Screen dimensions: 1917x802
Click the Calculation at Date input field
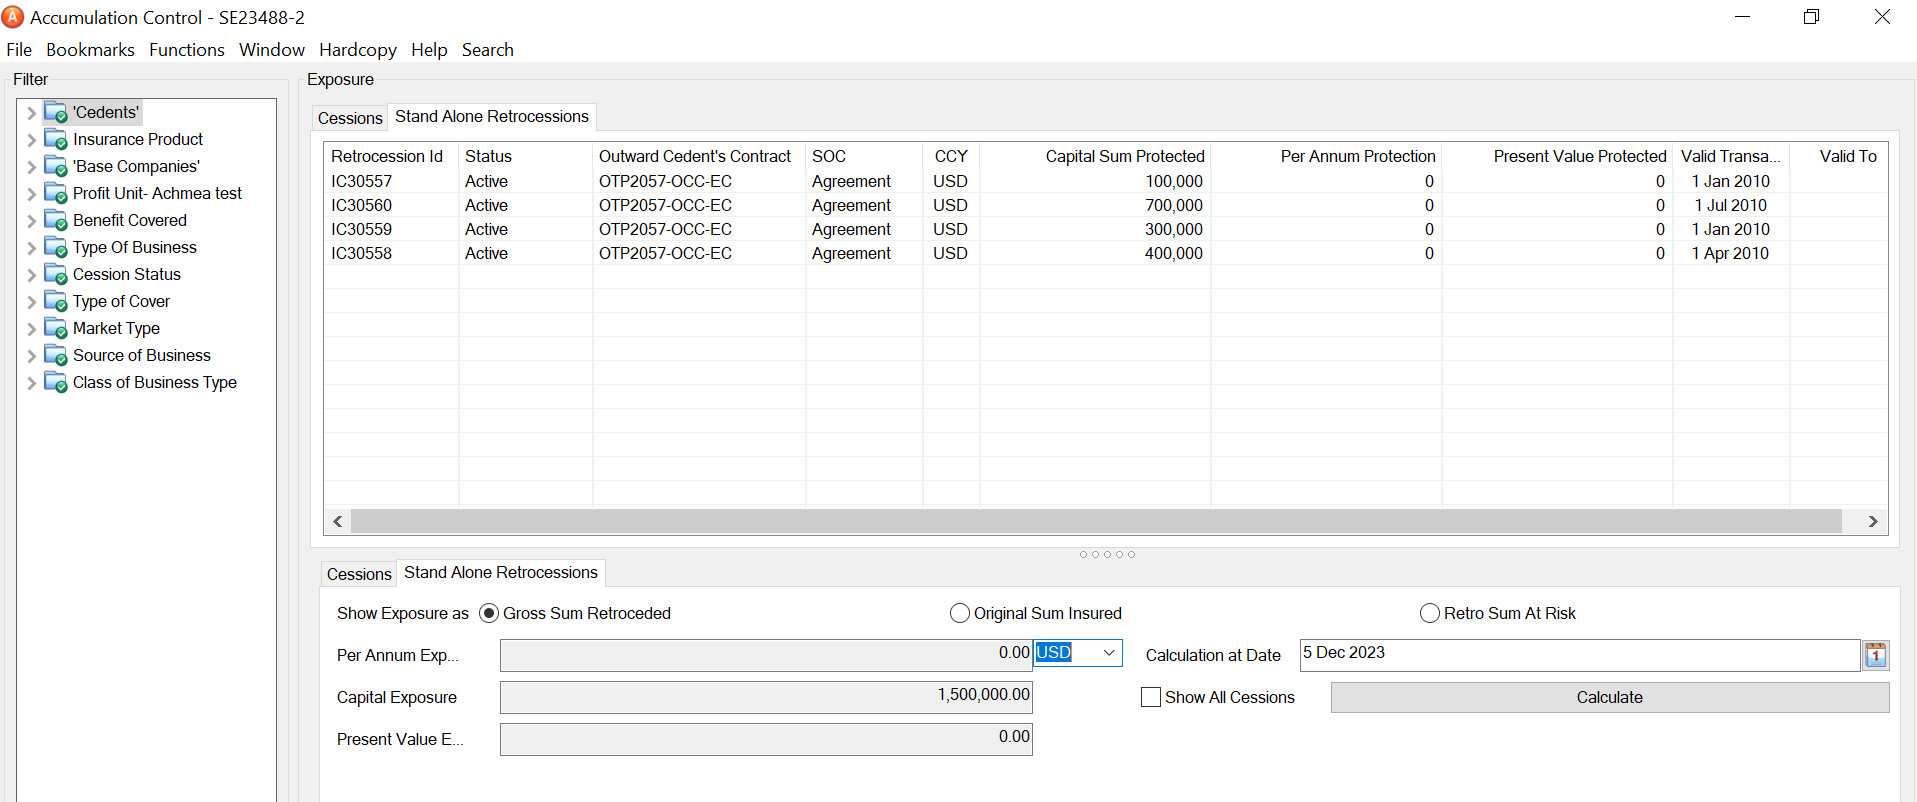coord(1578,654)
